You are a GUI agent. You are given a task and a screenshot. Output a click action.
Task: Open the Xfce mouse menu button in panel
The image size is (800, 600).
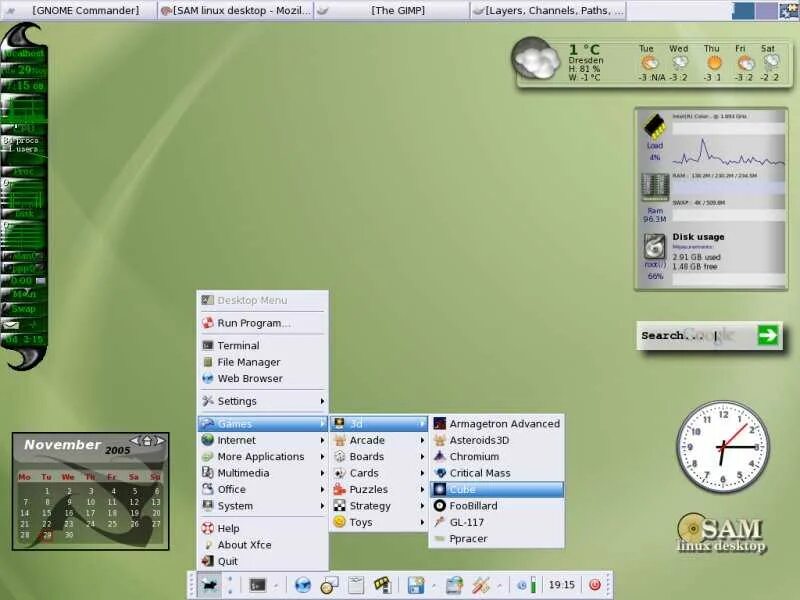(209, 585)
